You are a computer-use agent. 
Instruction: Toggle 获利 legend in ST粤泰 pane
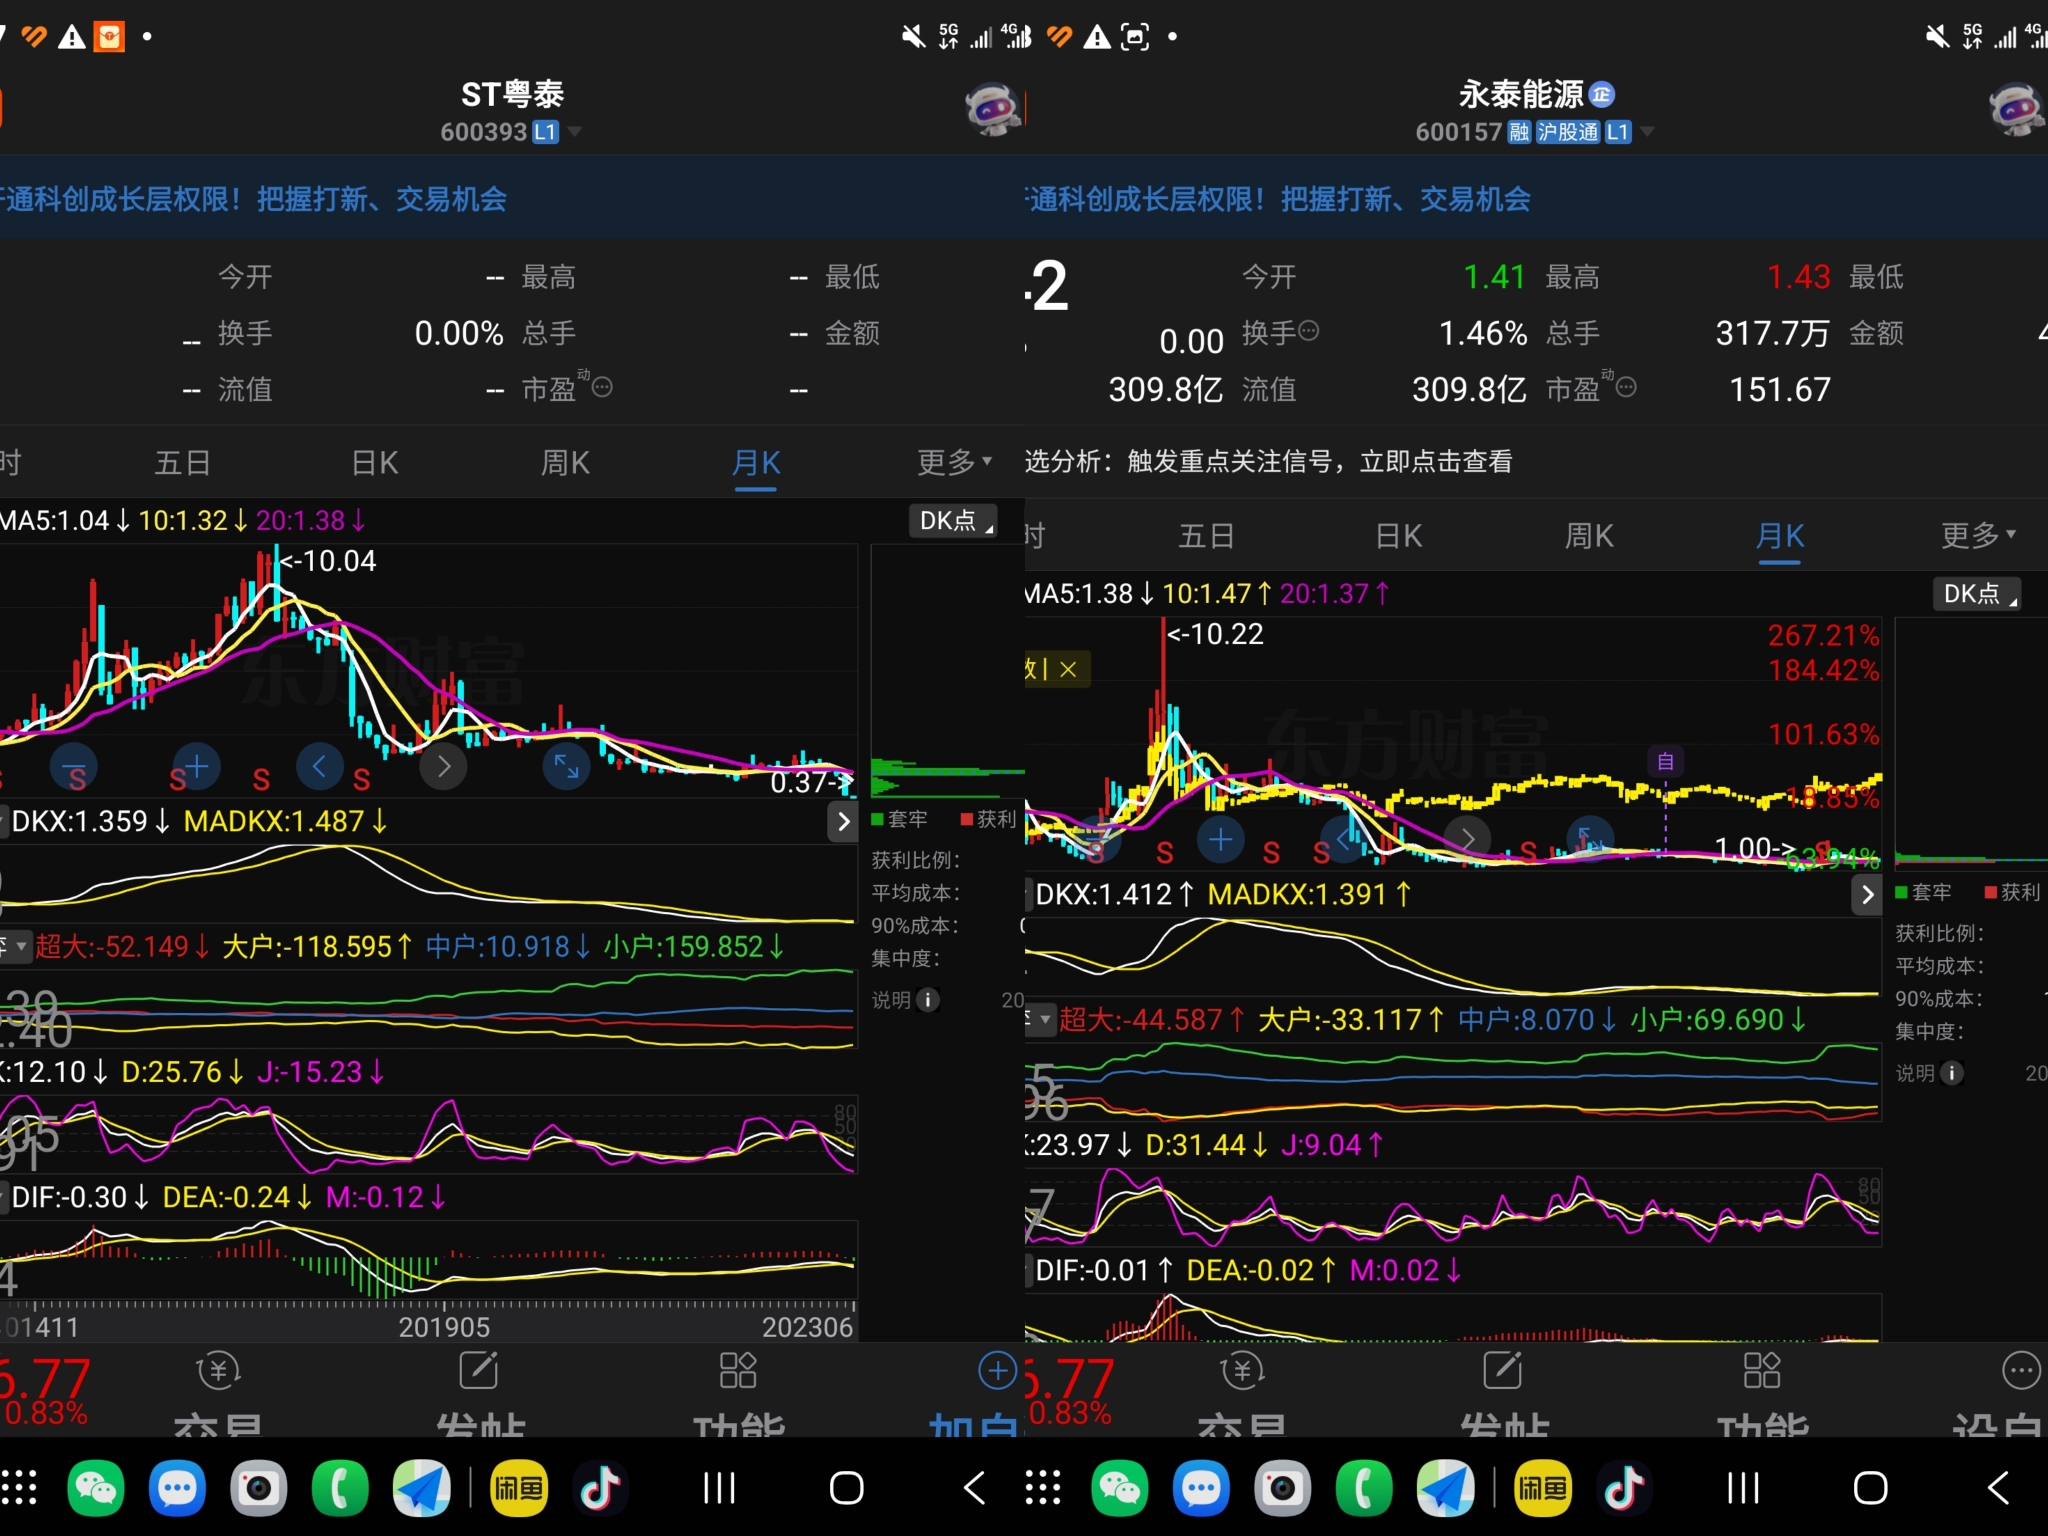pos(988,820)
